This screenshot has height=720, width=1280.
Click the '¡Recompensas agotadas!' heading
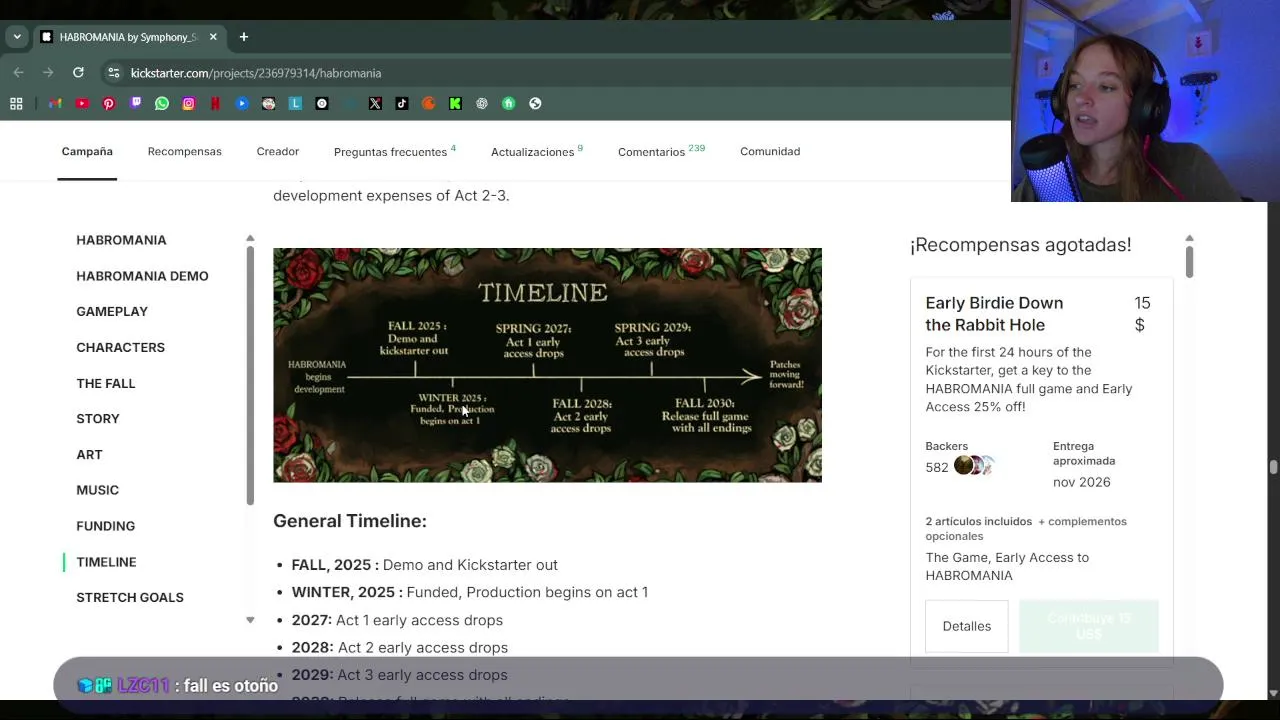[x=1020, y=245]
